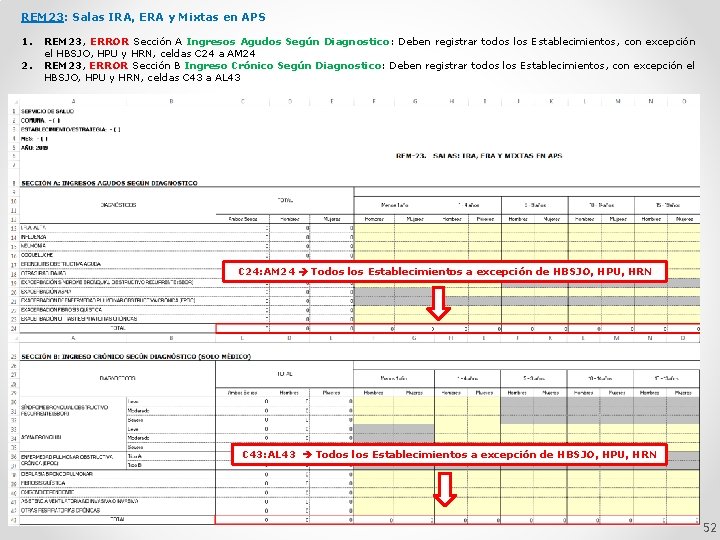Select the 'INFLUENZA' diagnosis cell
The width and height of the screenshot is (720, 540).
pos(34,237)
